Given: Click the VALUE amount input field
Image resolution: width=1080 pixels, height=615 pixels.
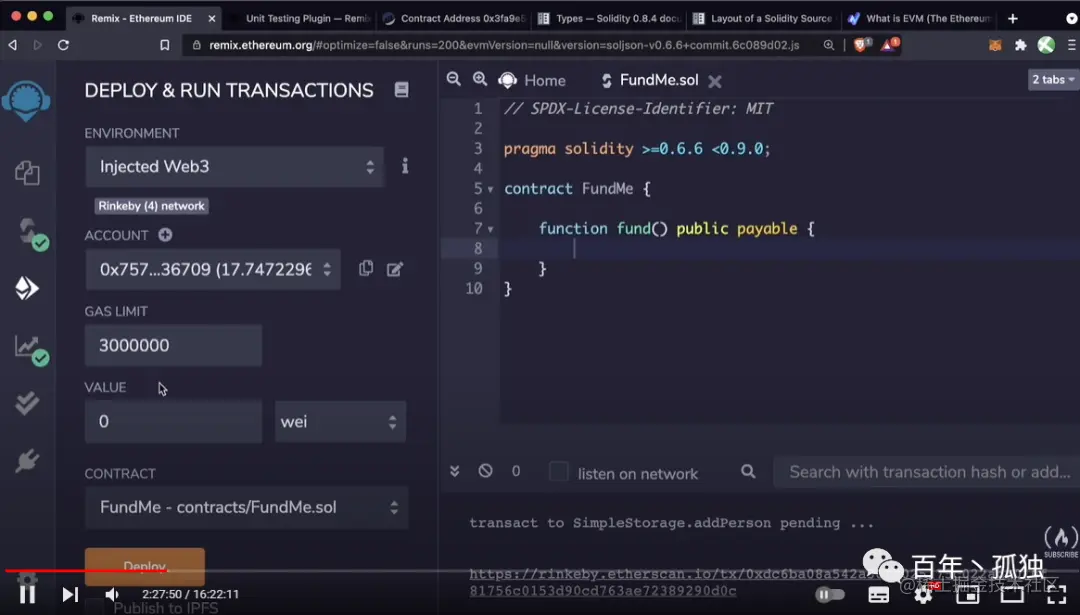Looking at the screenshot, I should click(174, 421).
